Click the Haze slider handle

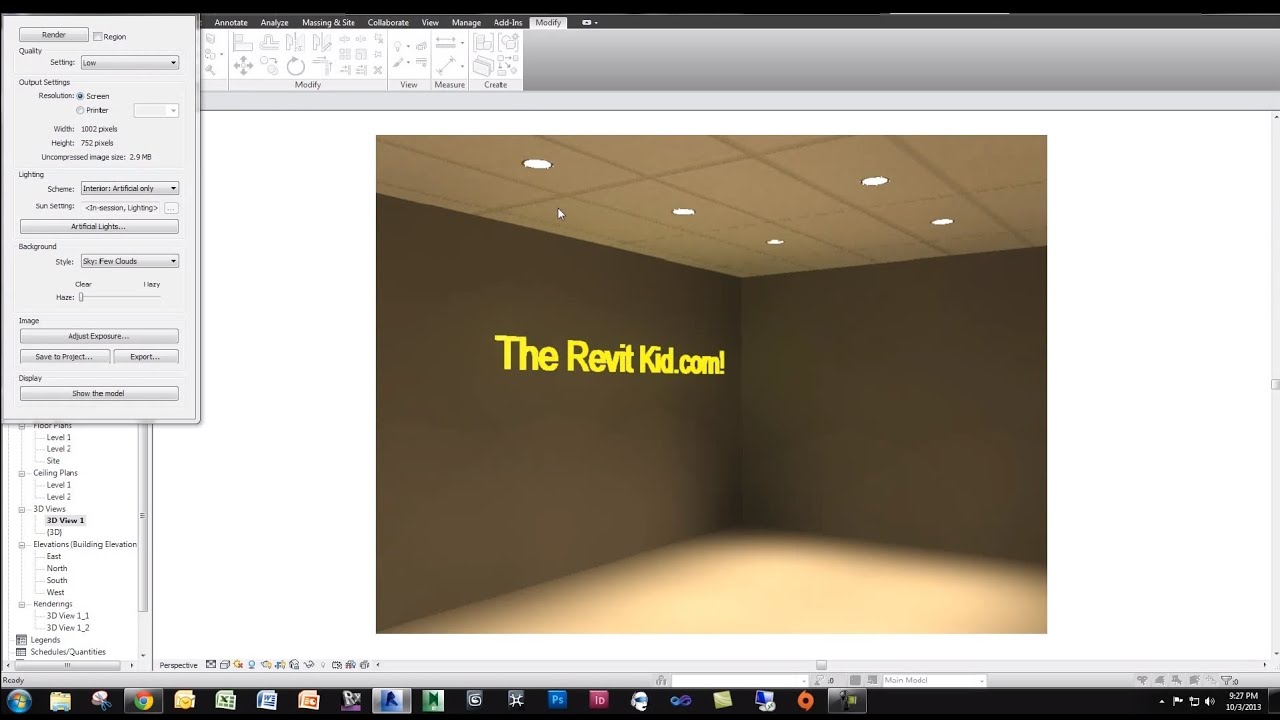[x=82, y=297]
